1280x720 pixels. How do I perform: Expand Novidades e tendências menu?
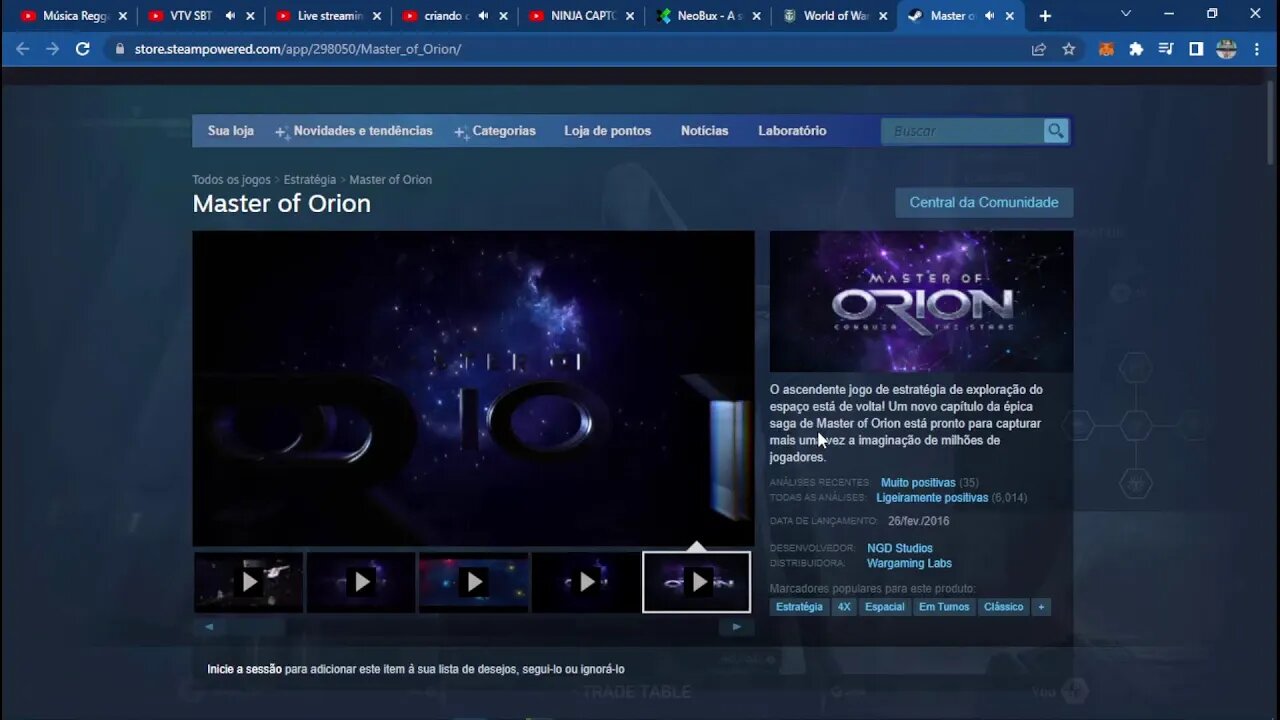click(354, 131)
